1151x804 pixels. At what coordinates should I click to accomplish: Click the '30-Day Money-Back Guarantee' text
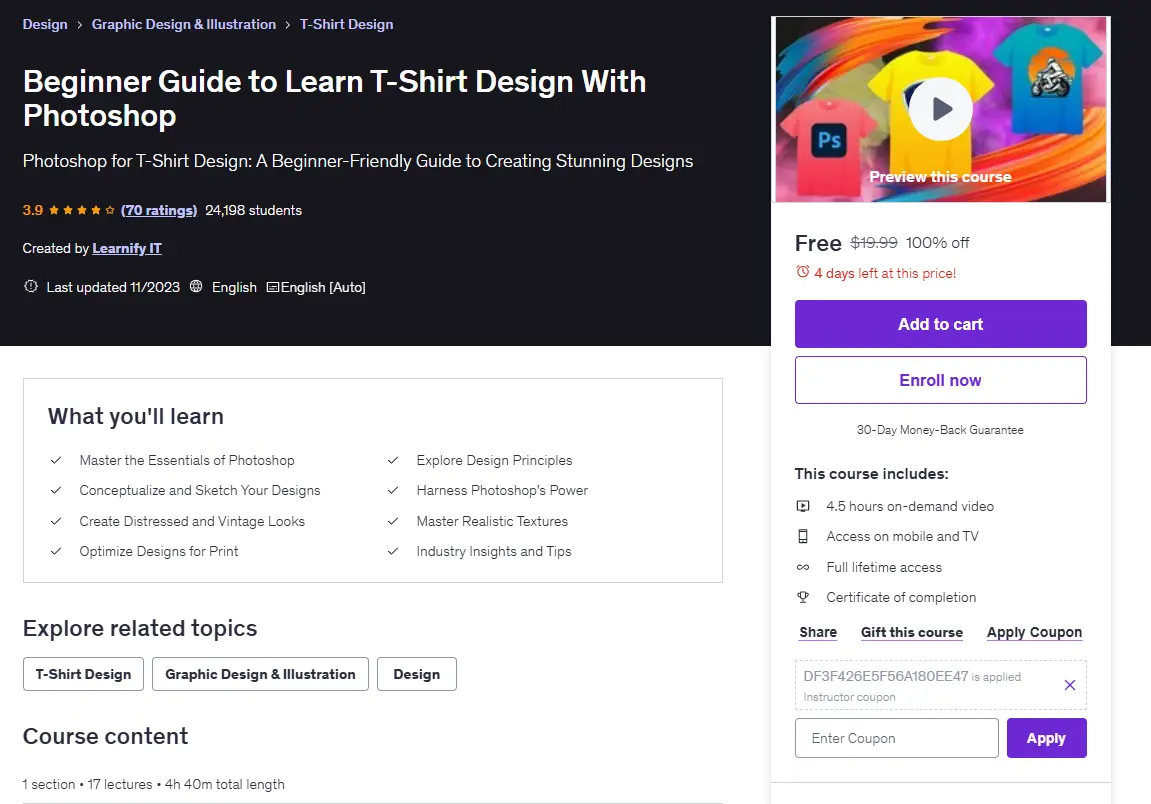click(x=940, y=430)
